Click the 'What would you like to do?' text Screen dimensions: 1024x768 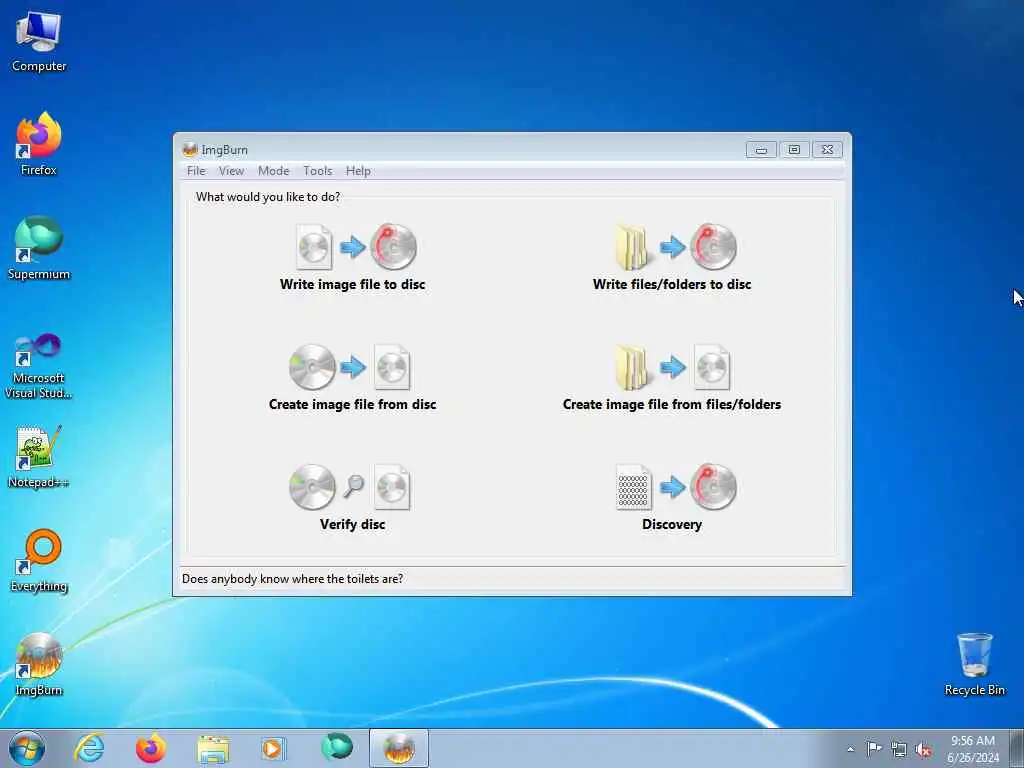tap(268, 197)
